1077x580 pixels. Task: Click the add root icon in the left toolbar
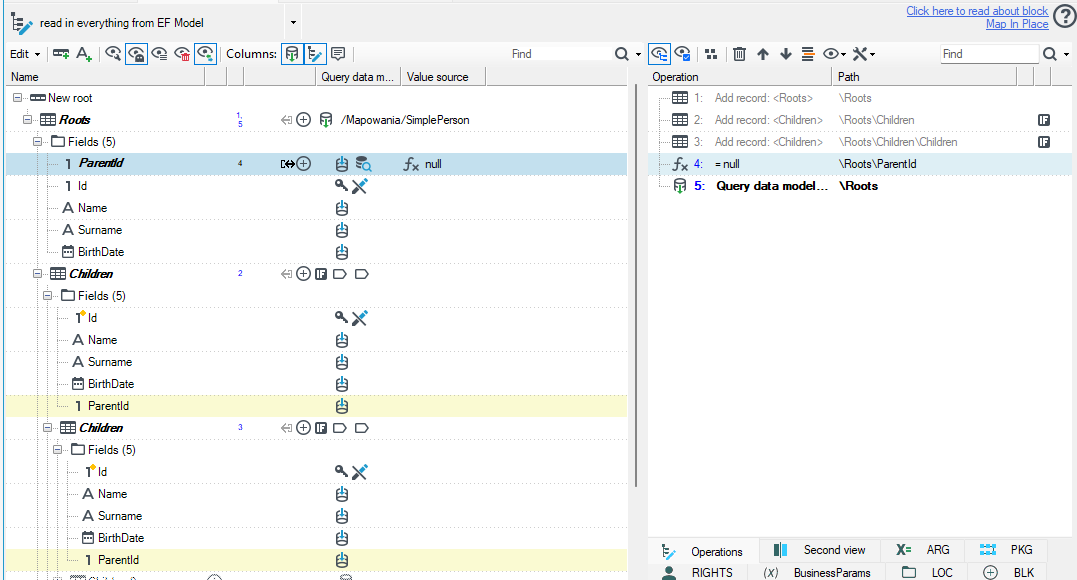click(x=61, y=54)
